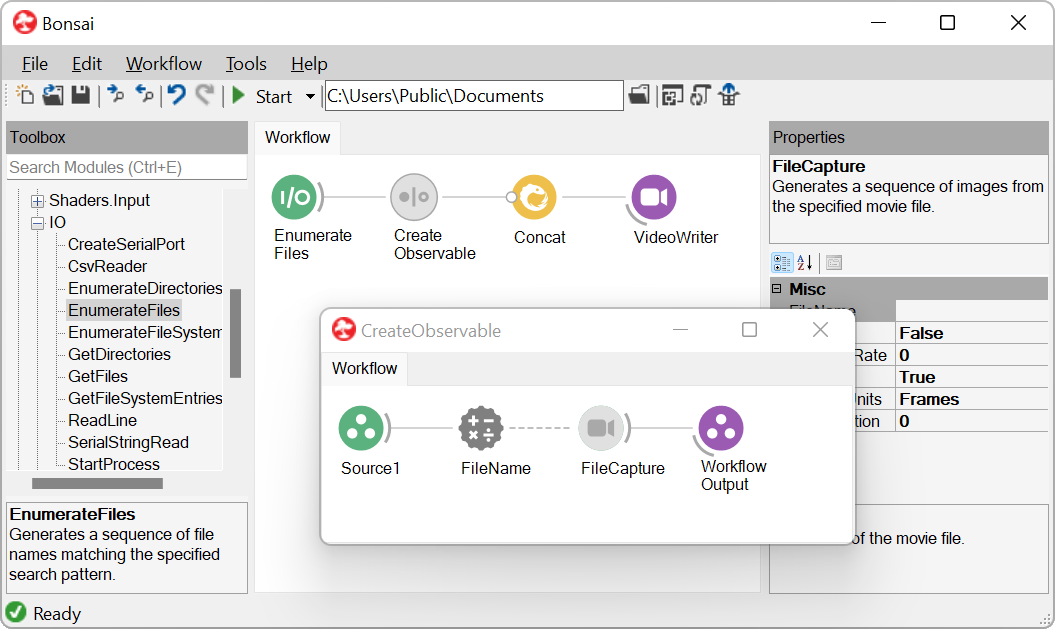Click the Reload extensions toolbar icon
The height and width of the screenshot is (629, 1055).
[x=700, y=96]
